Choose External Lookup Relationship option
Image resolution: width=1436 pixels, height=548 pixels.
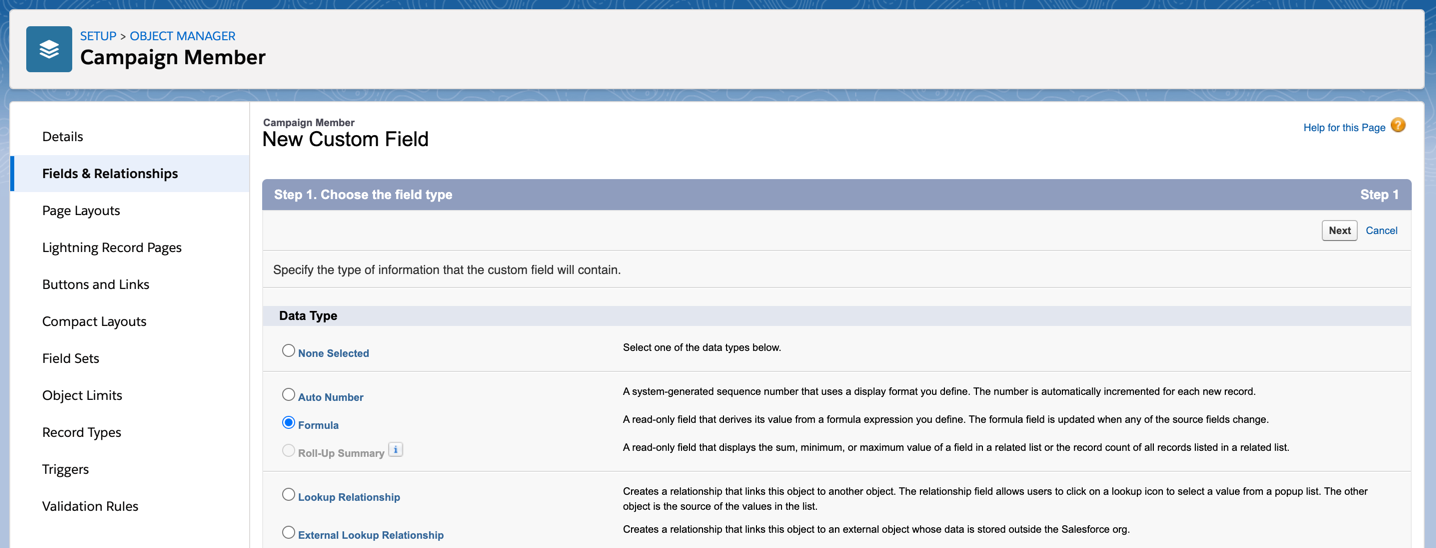[x=288, y=533]
